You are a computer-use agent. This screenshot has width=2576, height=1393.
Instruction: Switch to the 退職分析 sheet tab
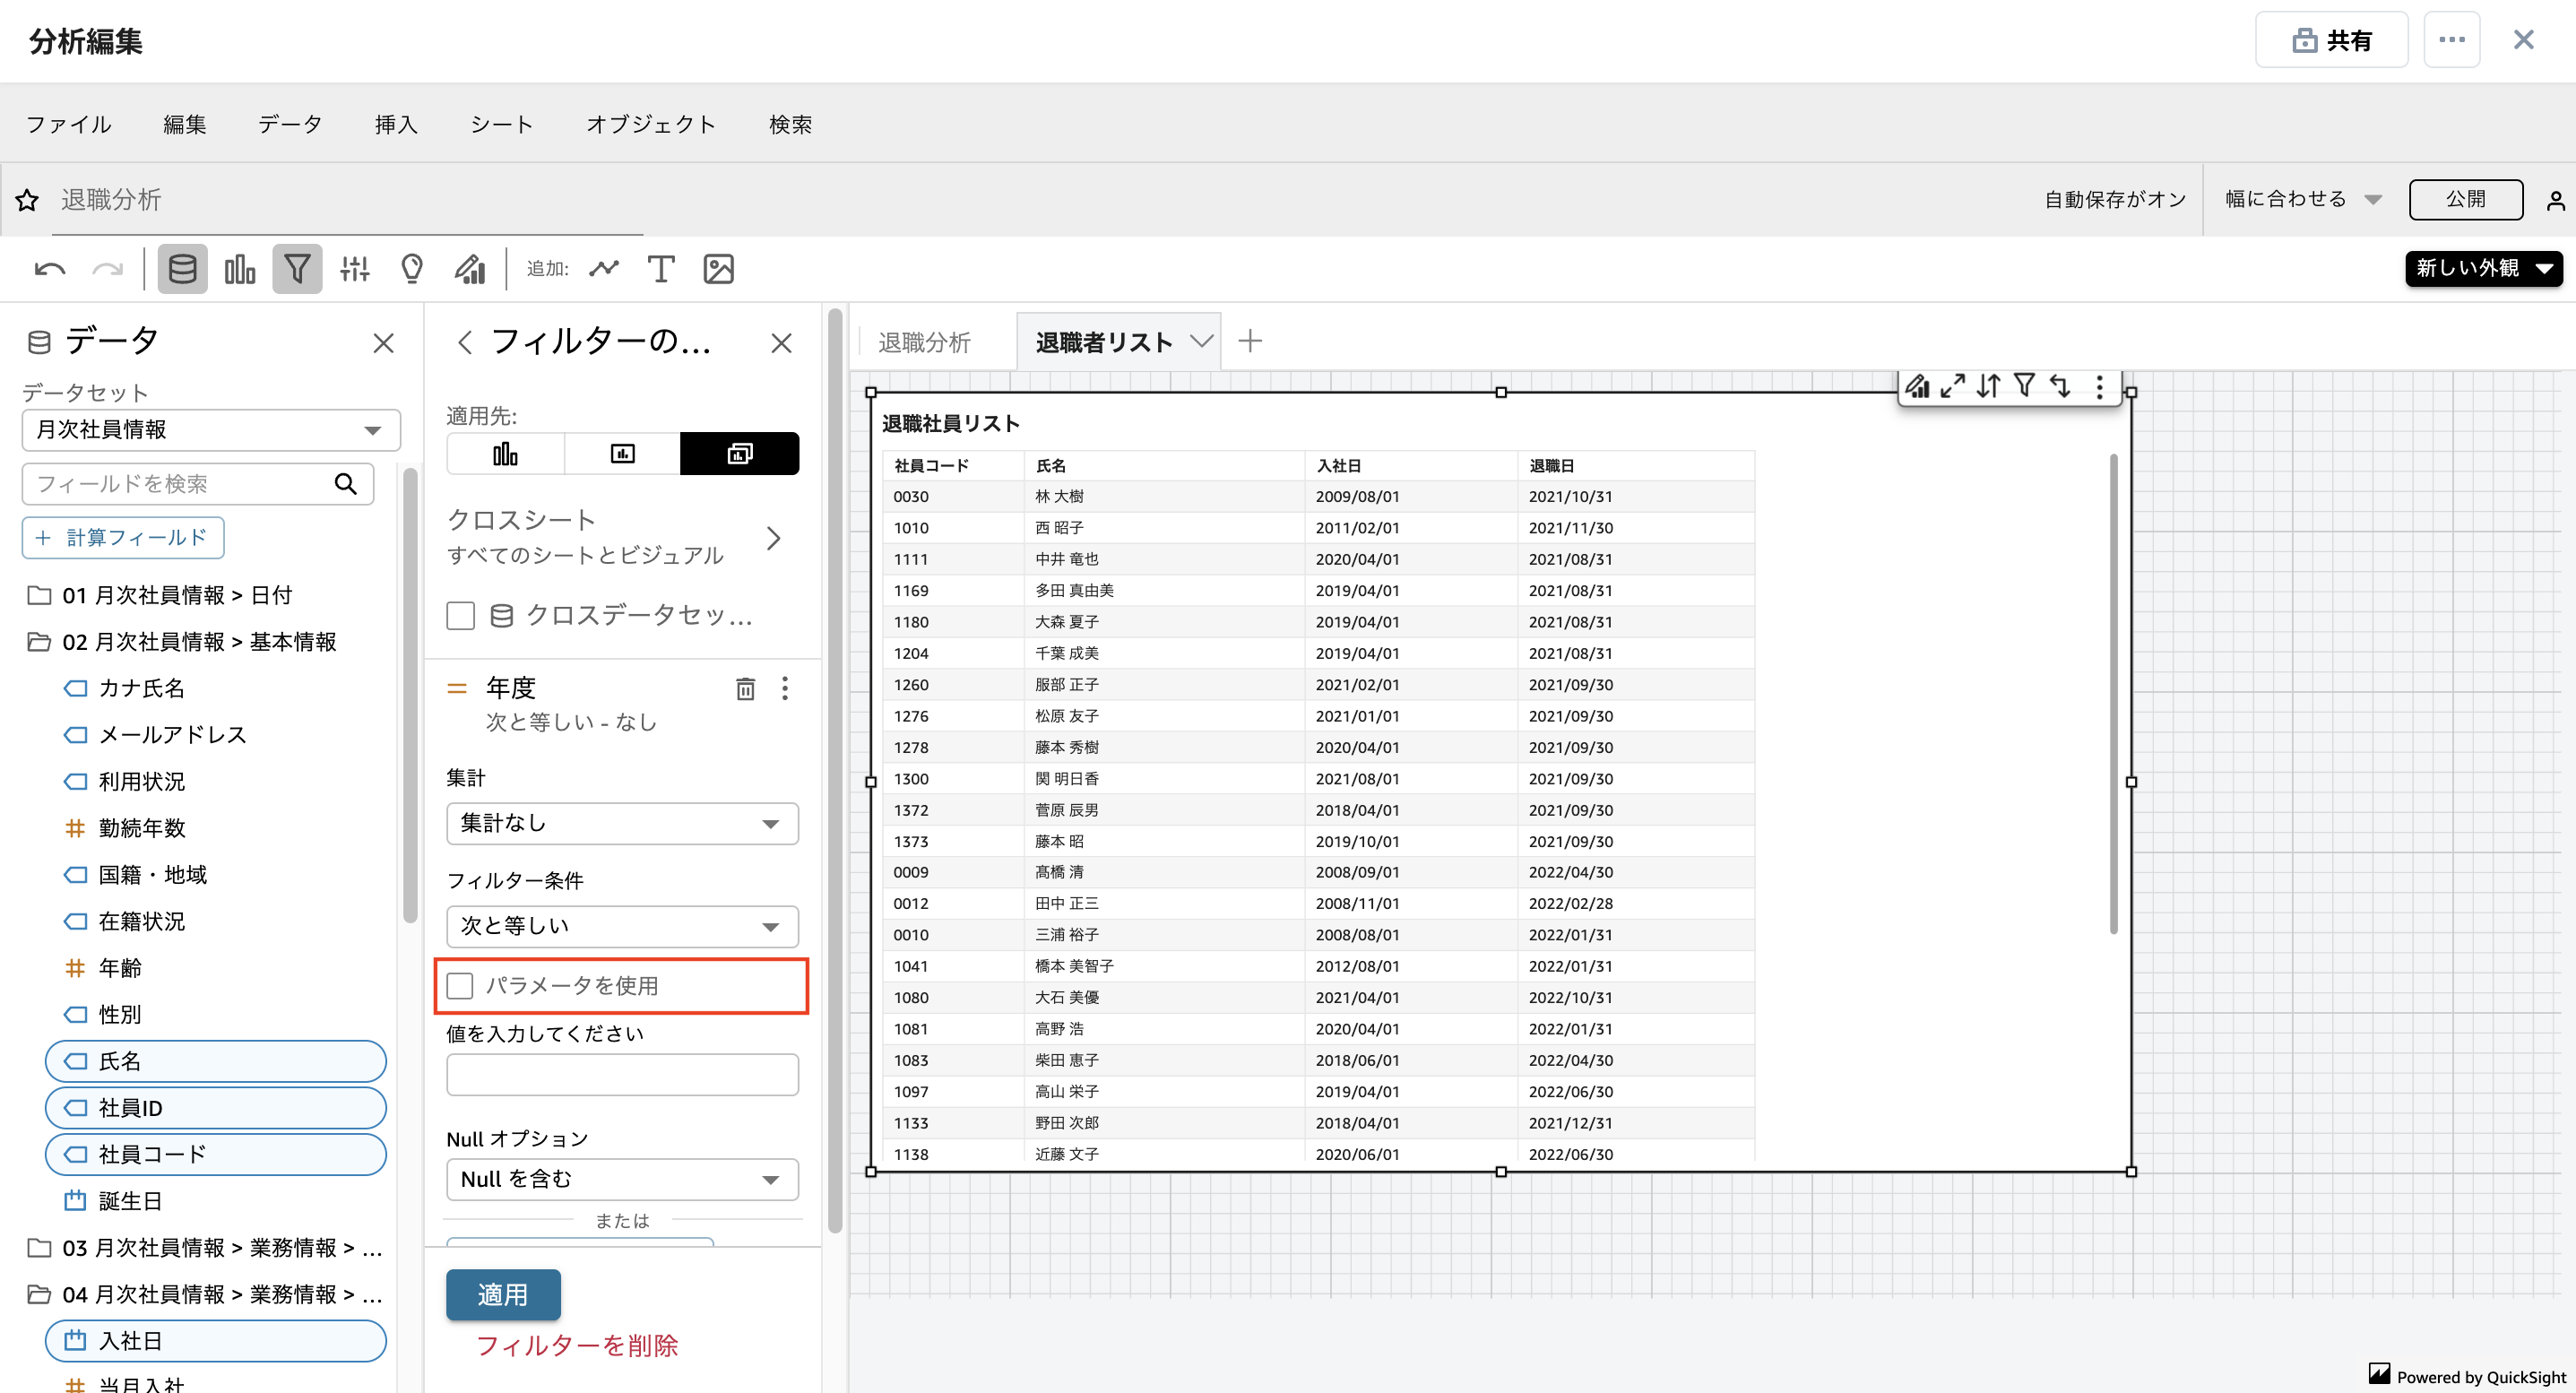pos(925,341)
